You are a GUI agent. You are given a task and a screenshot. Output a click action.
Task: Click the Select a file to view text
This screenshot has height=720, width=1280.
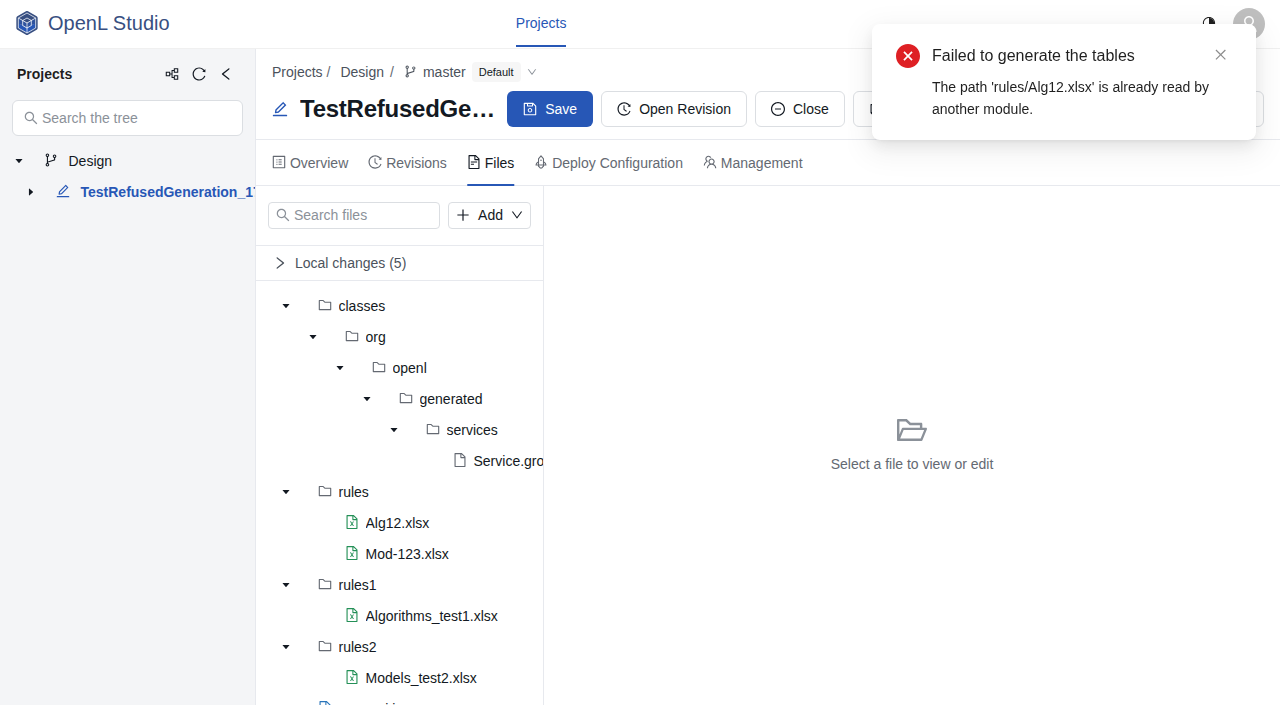[912, 464]
